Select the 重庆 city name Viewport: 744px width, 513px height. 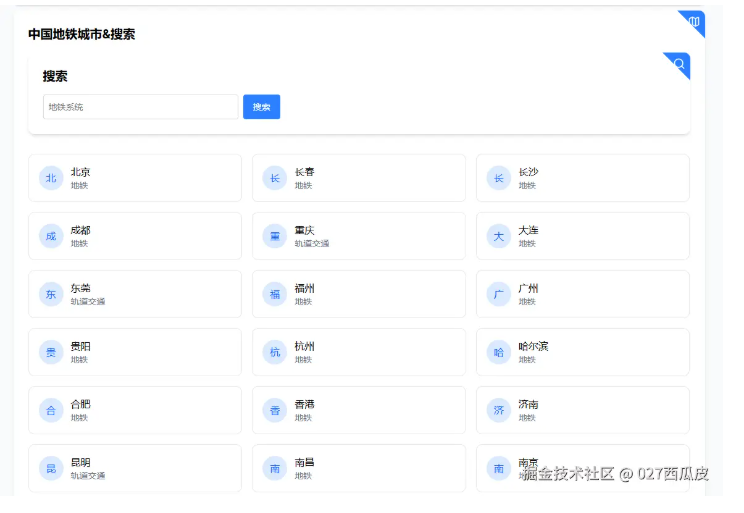click(304, 230)
